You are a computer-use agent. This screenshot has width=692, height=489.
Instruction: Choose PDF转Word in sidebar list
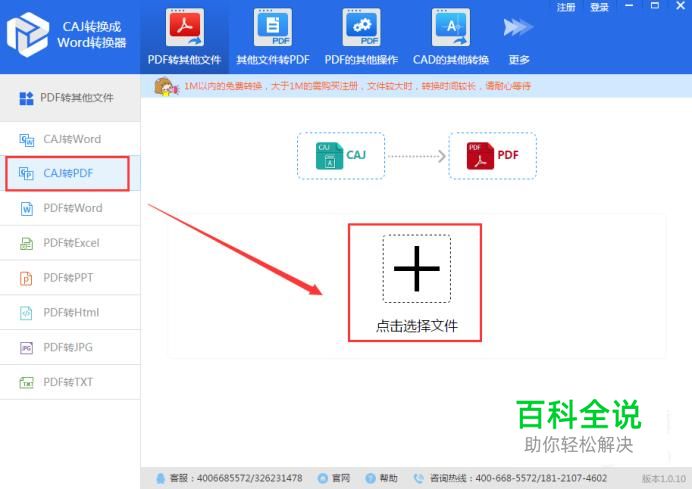click(x=70, y=208)
